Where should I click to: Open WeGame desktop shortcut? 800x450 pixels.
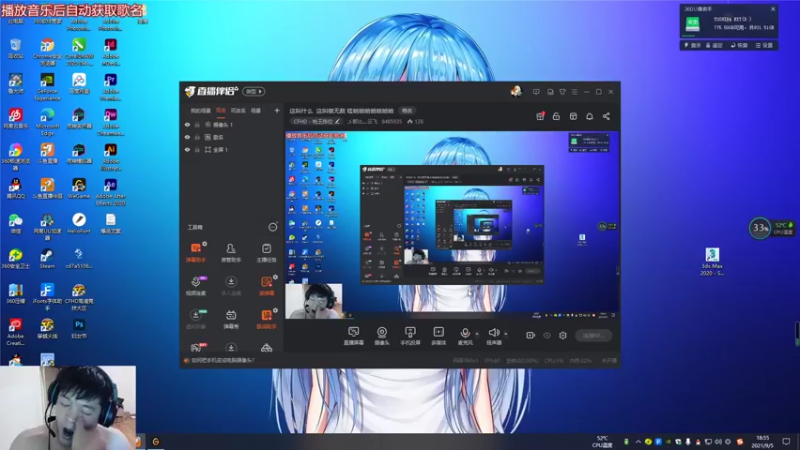tap(79, 188)
